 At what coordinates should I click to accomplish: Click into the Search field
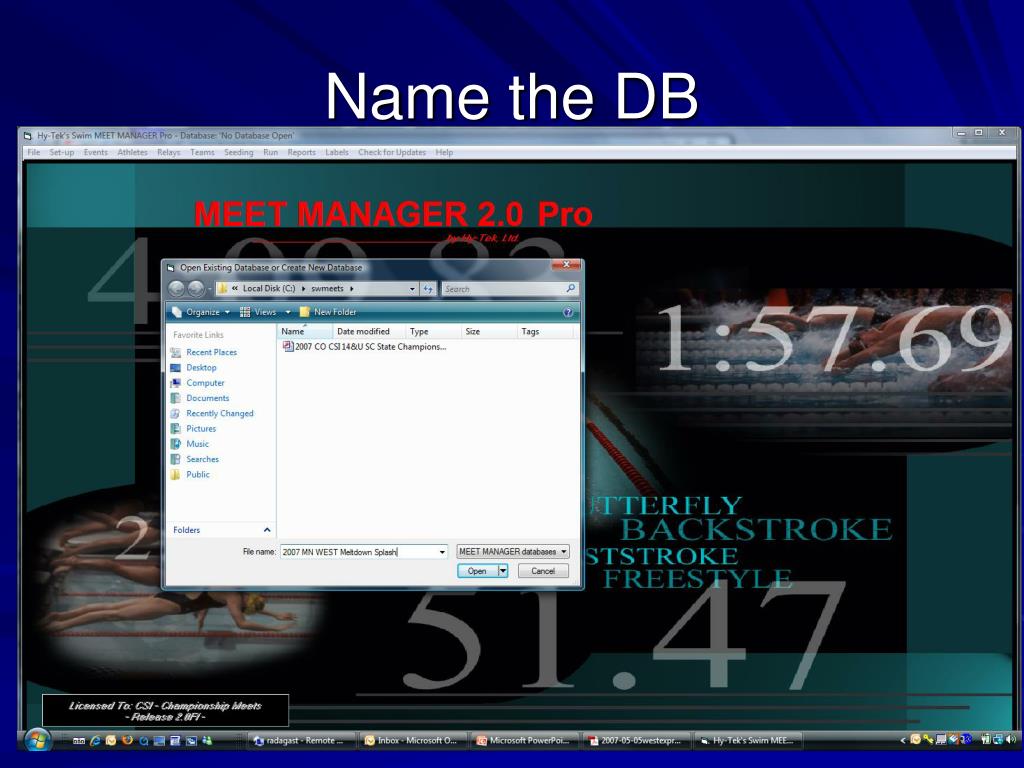pos(503,289)
